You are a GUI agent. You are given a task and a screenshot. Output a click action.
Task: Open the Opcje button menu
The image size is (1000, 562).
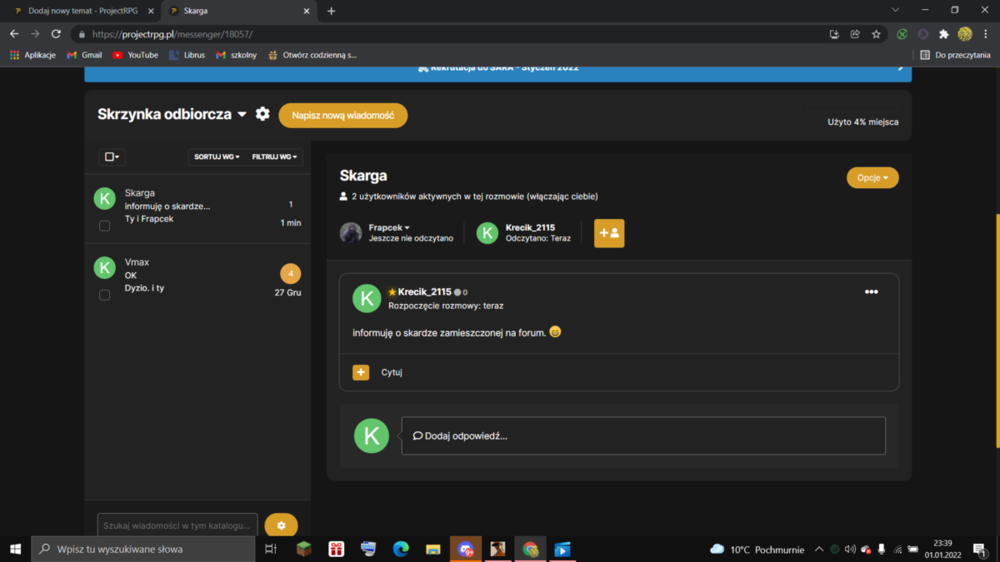(x=872, y=177)
